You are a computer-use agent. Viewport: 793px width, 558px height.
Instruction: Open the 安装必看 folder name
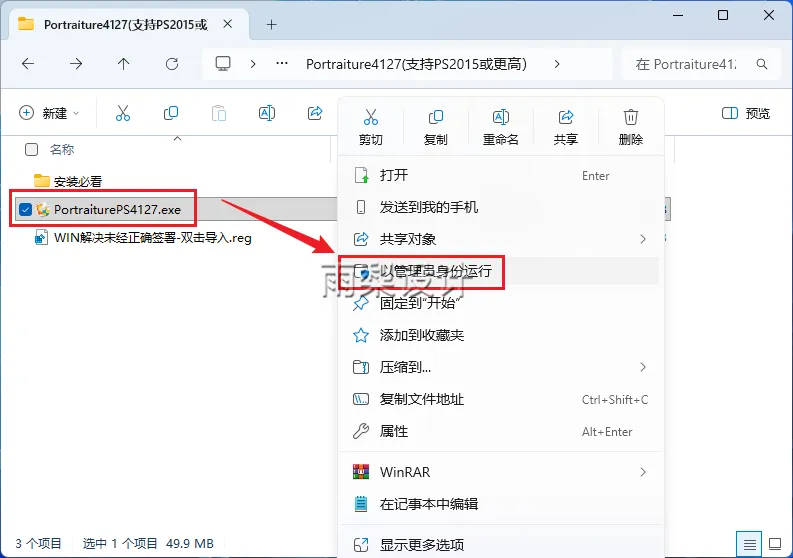pos(78,181)
